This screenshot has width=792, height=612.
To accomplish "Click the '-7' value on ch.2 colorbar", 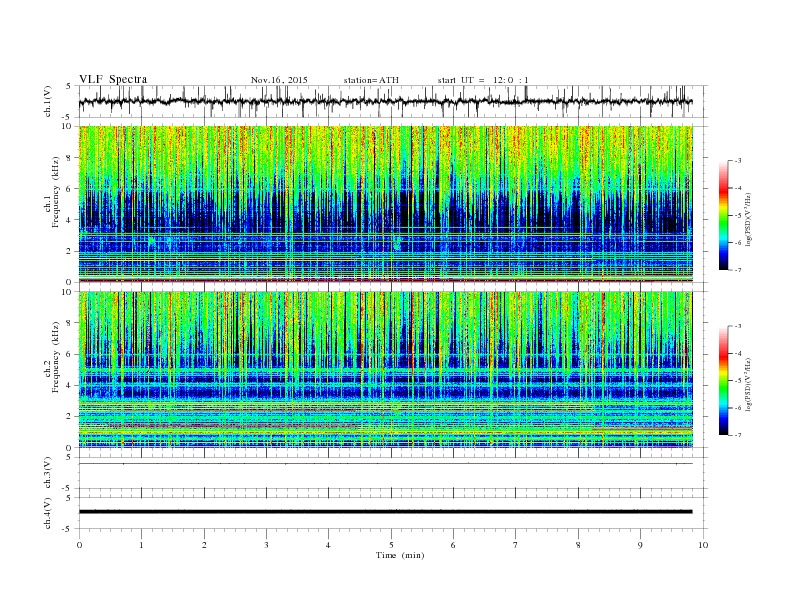I will point(738,435).
